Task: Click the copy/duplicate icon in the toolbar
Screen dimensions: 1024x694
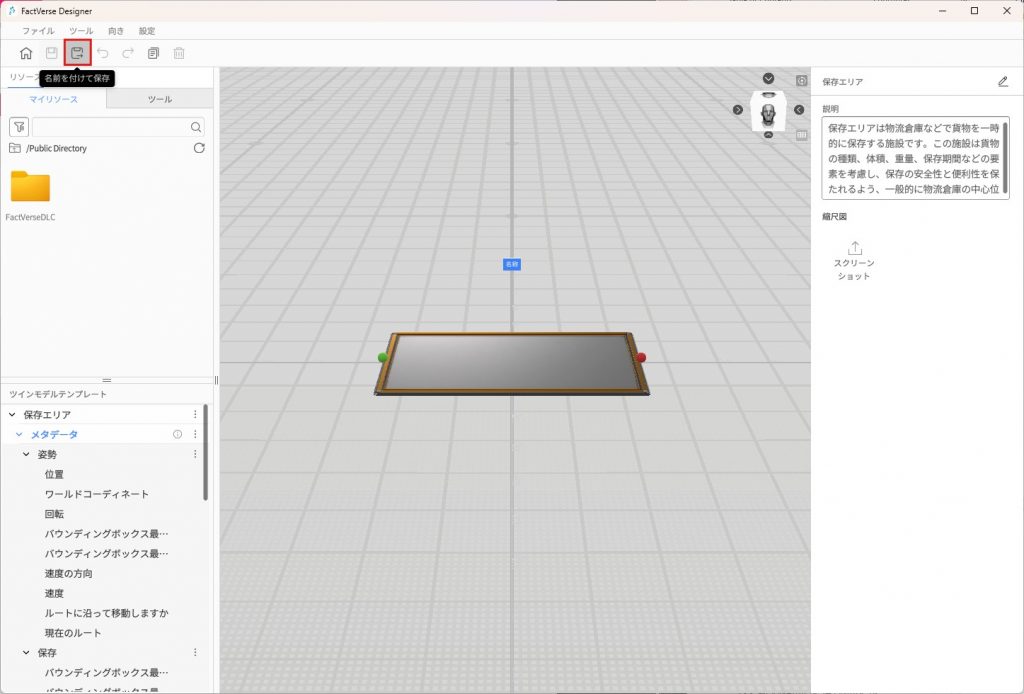Action: [x=153, y=53]
